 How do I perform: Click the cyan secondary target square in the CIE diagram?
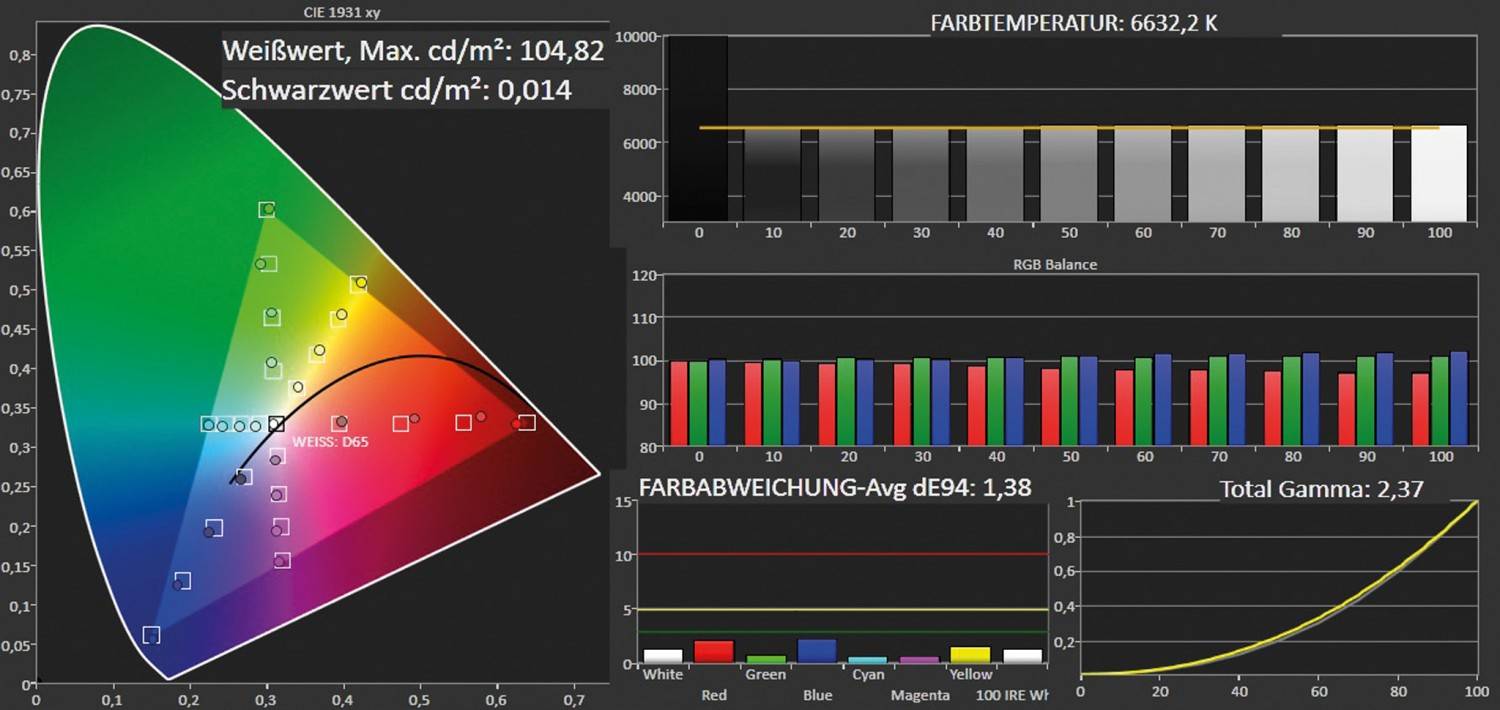207,424
